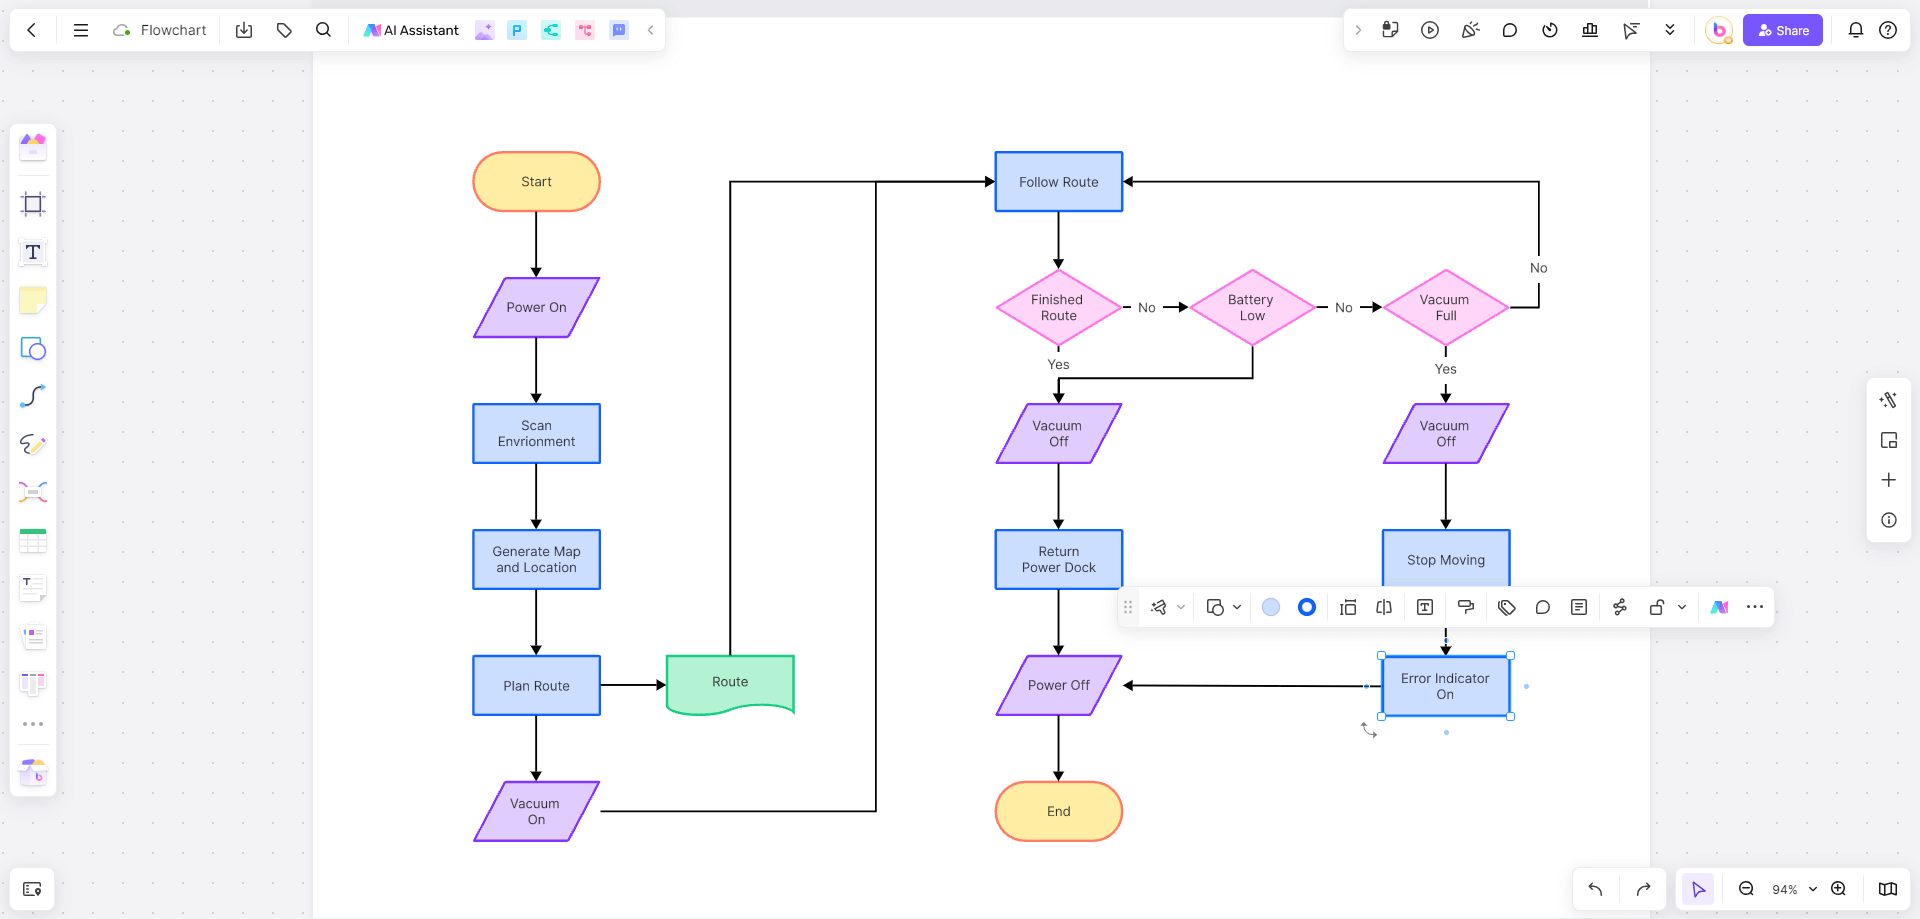Start presentation play button
This screenshot has width=1920, height=919.
pos(1430,30)
